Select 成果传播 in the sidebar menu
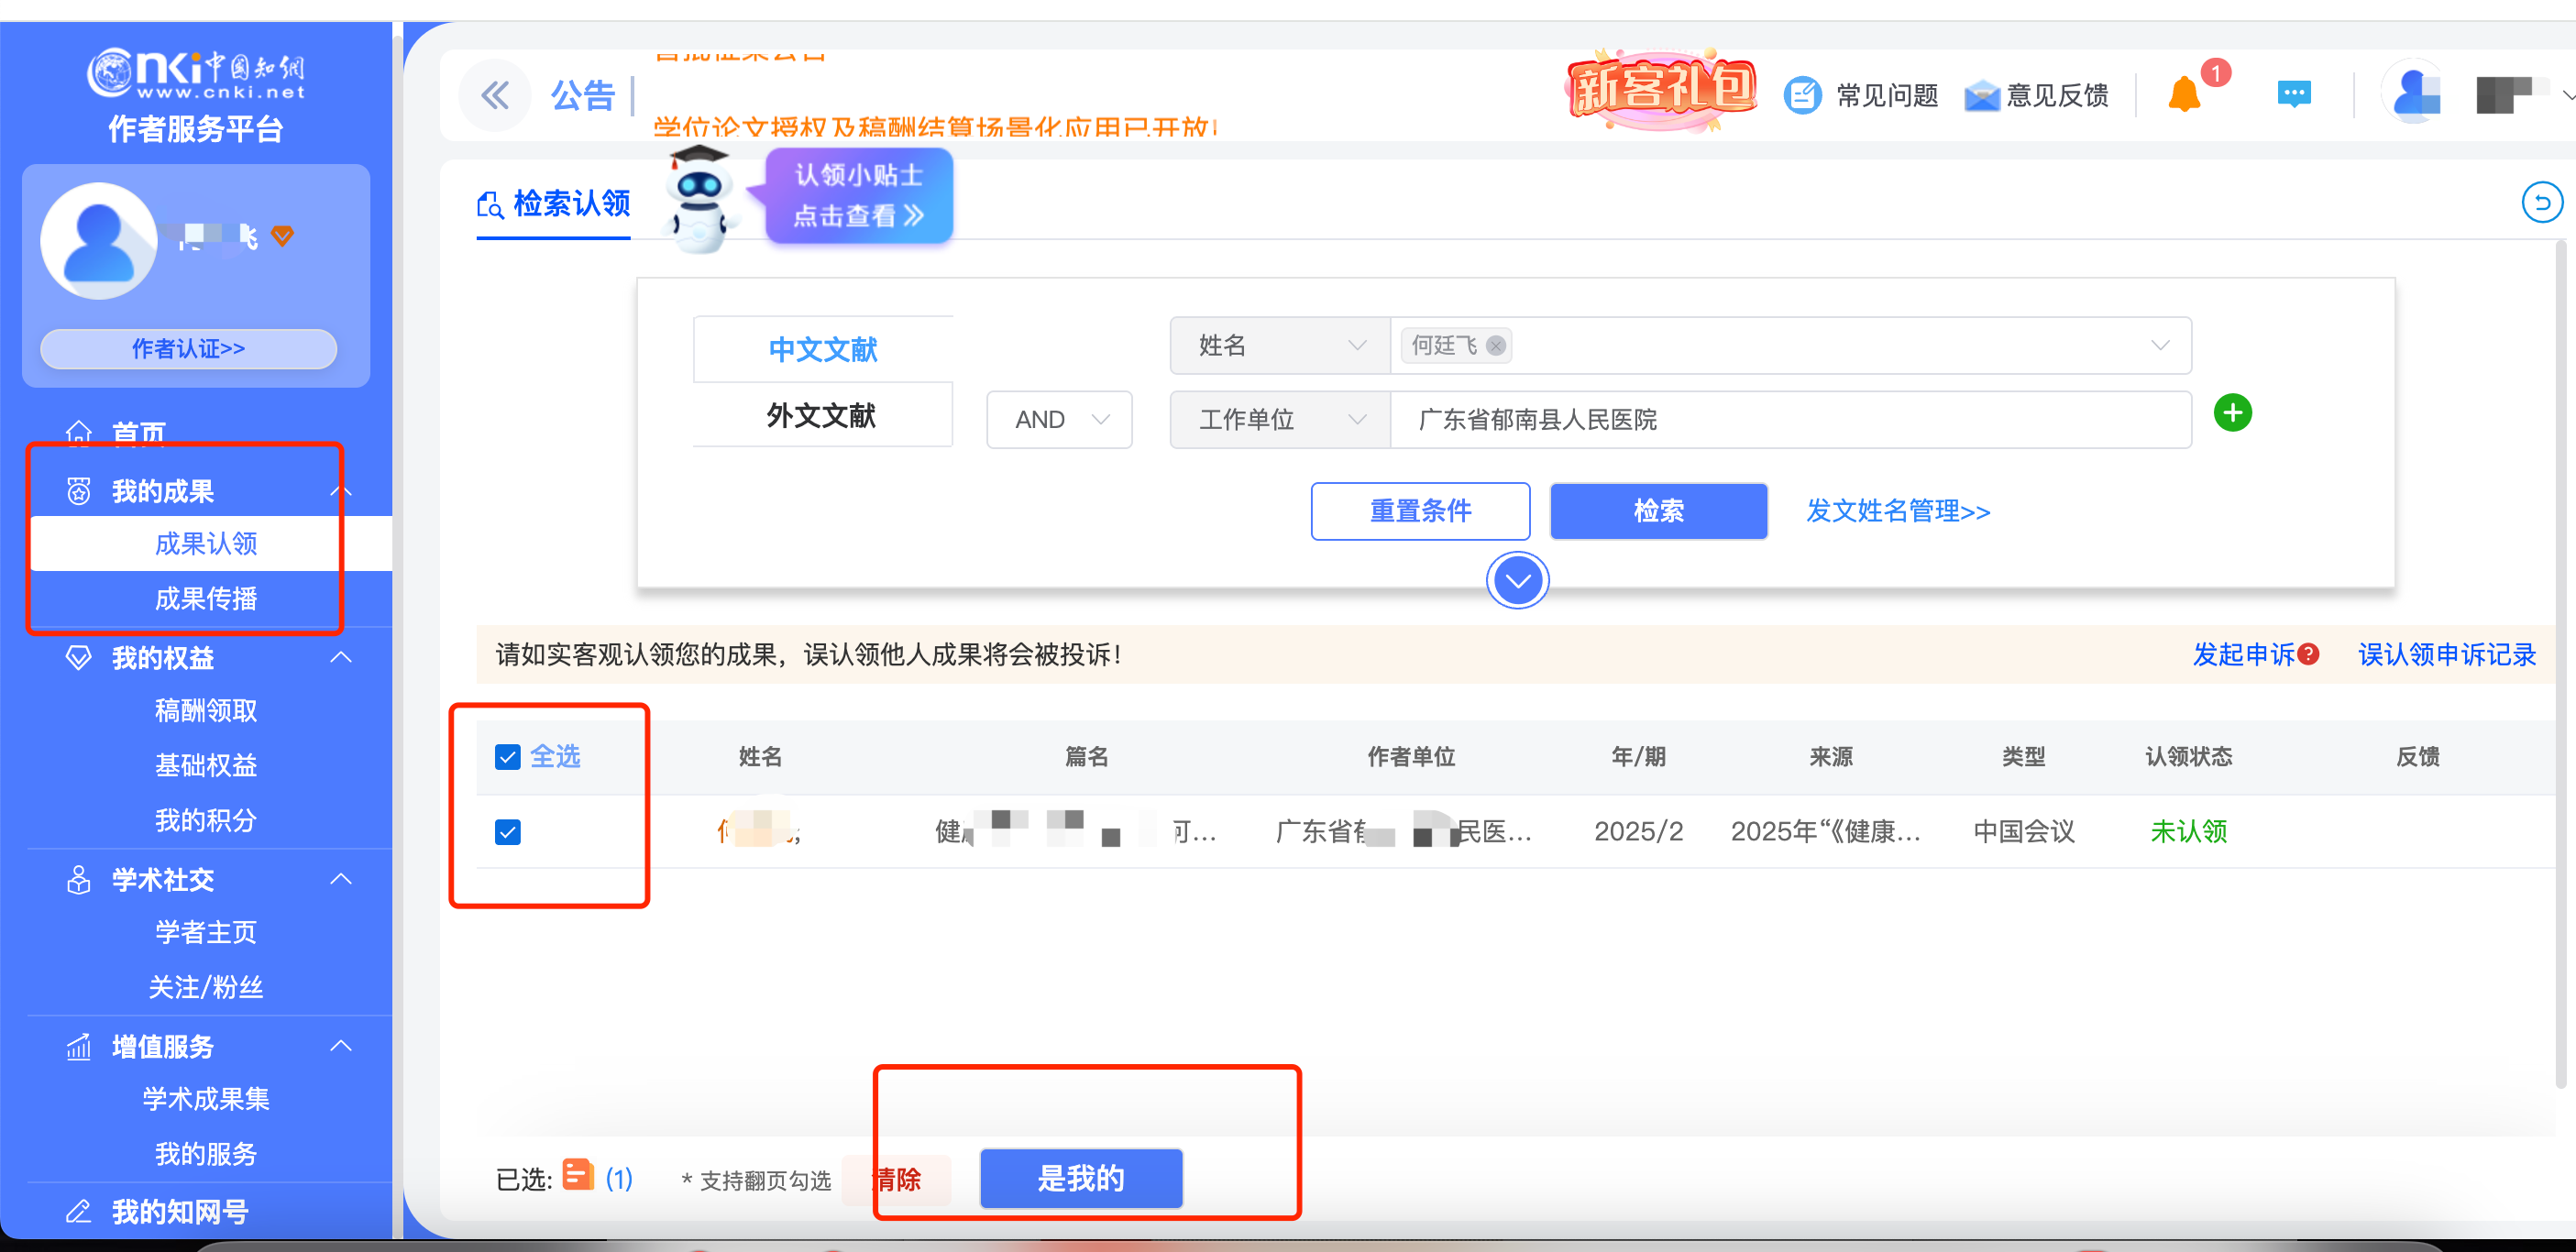This screenshot has width=2576, height=1252. tap(205, 598)
